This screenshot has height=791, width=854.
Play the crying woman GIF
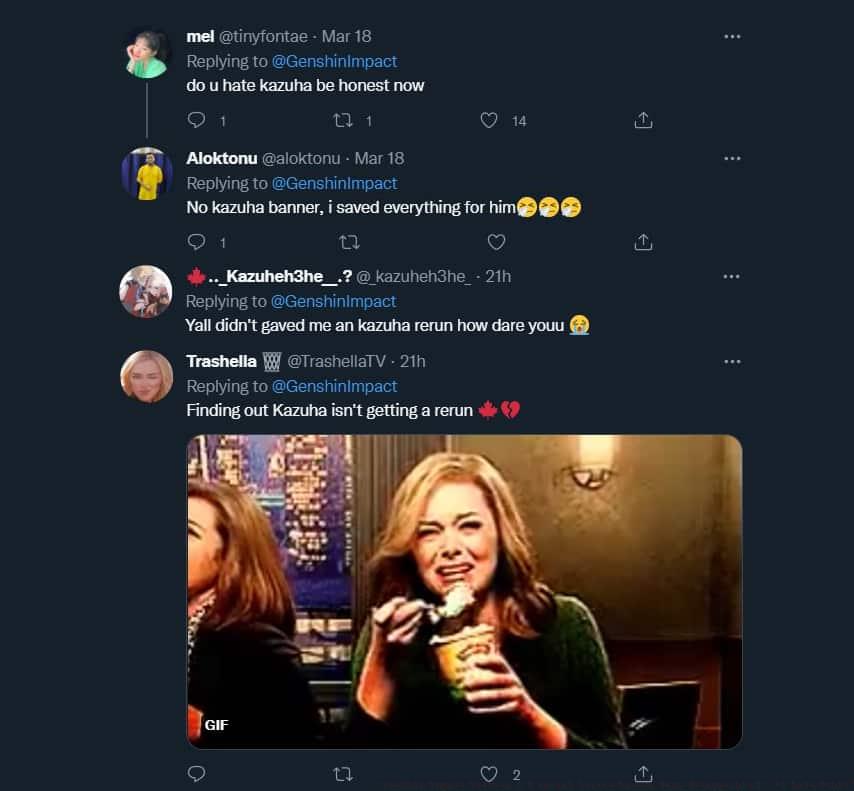464,592
